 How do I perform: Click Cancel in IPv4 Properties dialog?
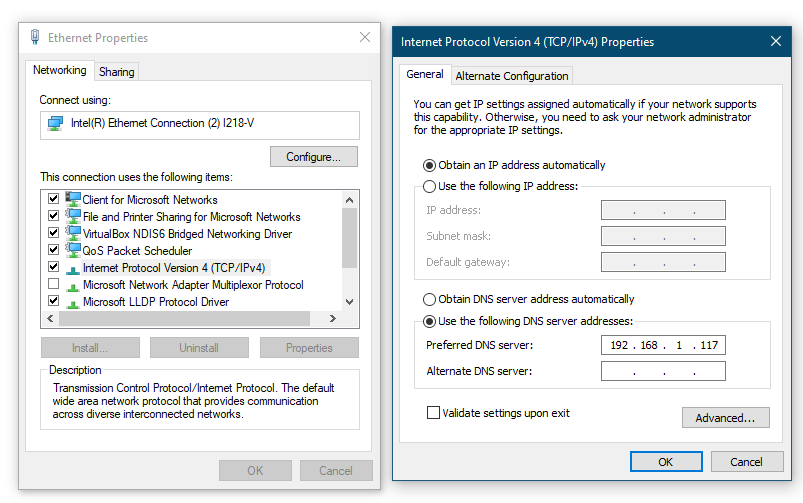[x=747, y=462]
